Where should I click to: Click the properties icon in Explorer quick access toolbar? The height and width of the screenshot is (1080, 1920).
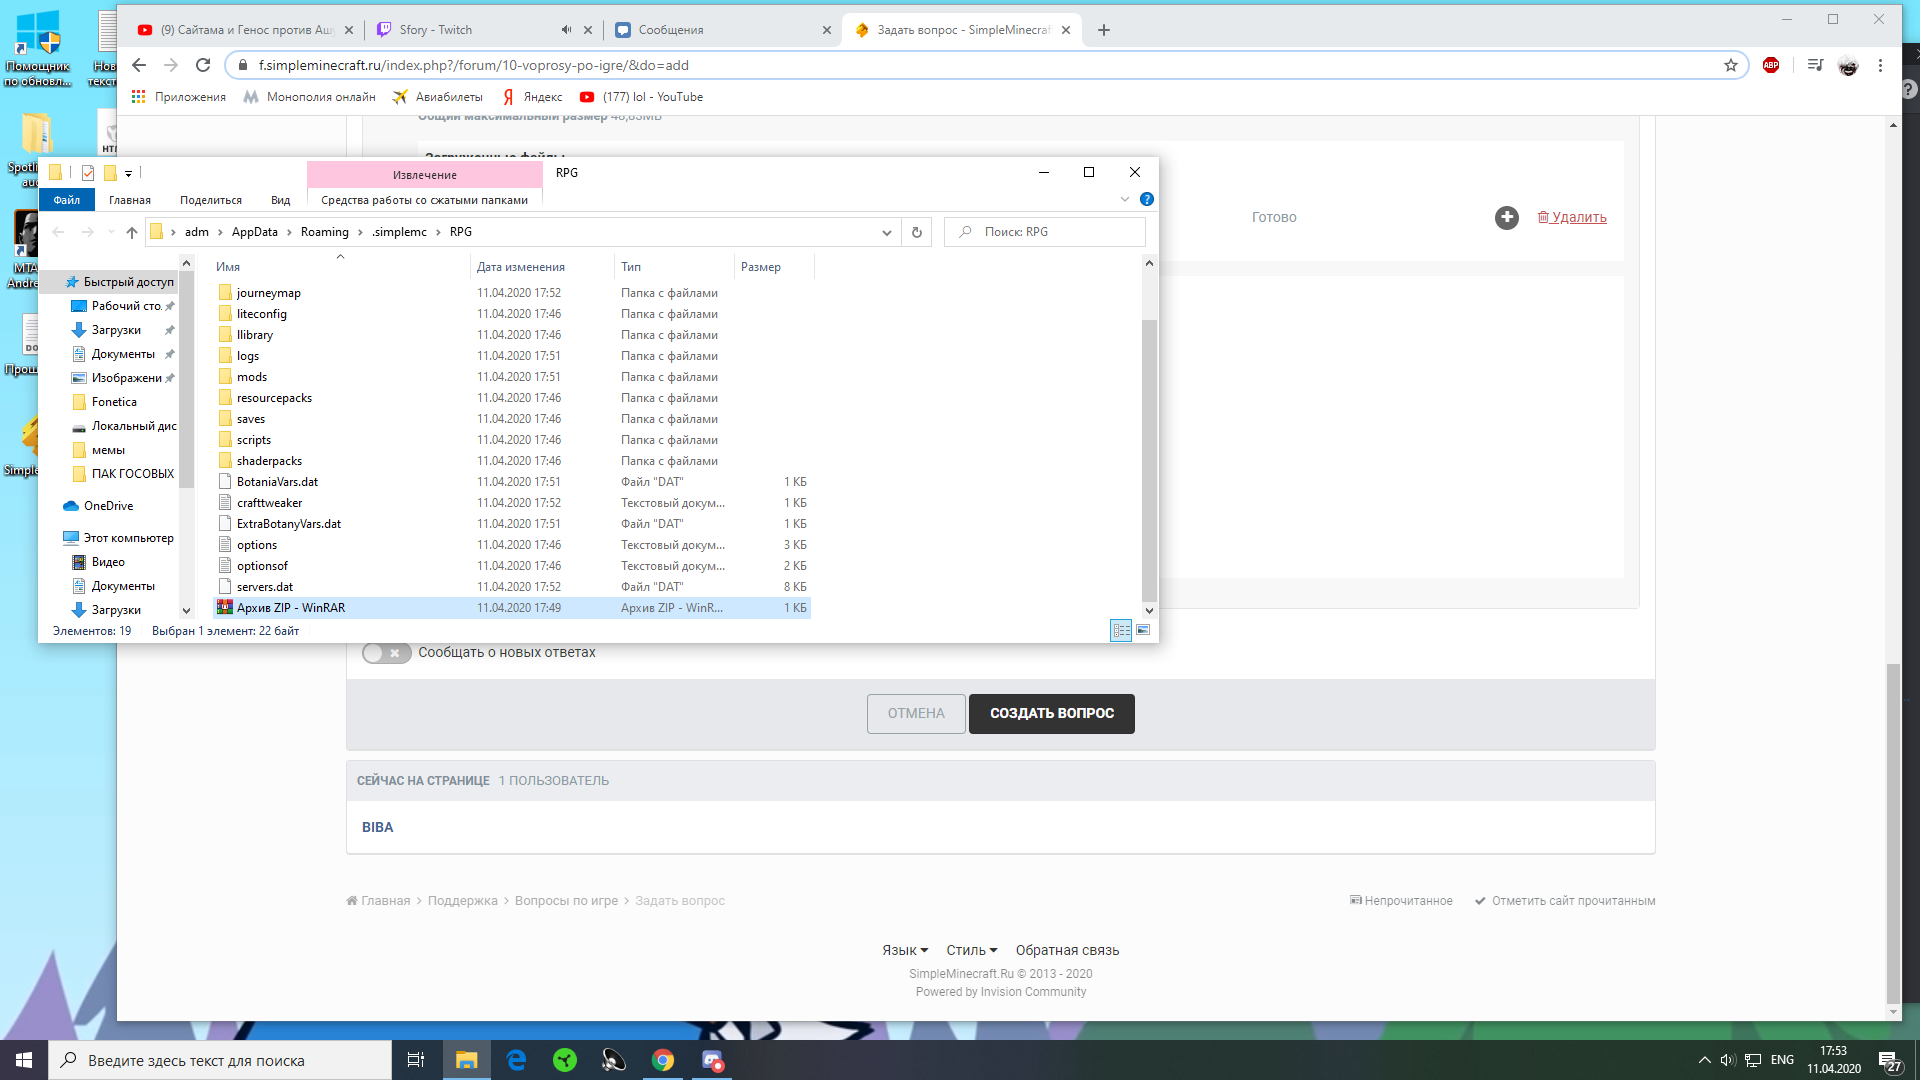88,172
